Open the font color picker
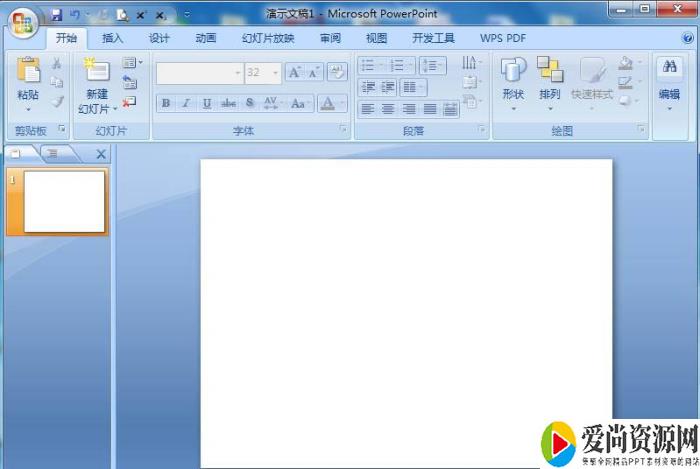Screen dimensions: 700x469 click(328, 104)
